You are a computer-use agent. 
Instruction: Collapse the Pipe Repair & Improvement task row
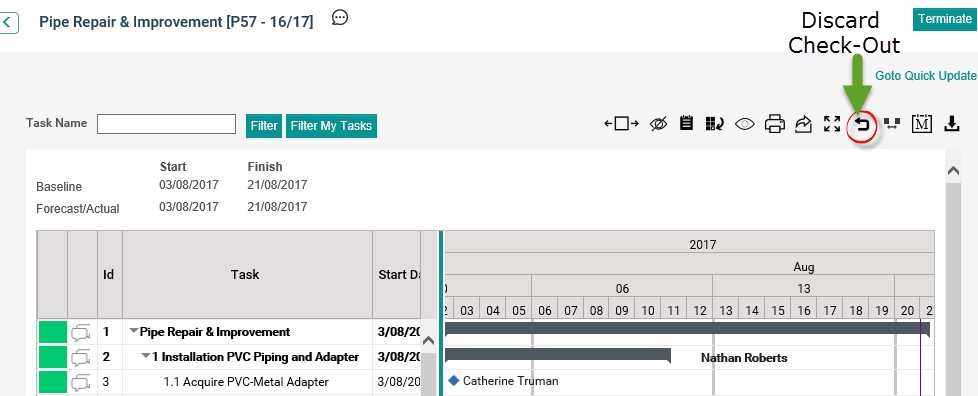[x=133, y=332]
